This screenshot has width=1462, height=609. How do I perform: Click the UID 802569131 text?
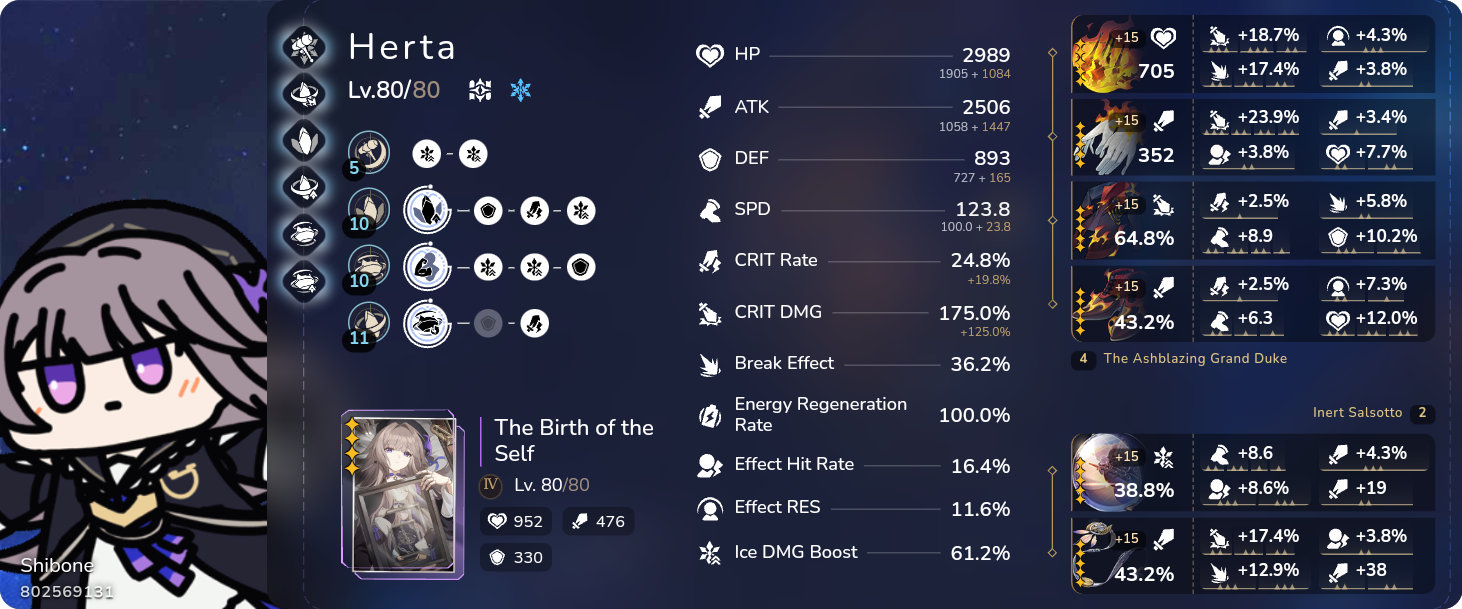(67, 591)
